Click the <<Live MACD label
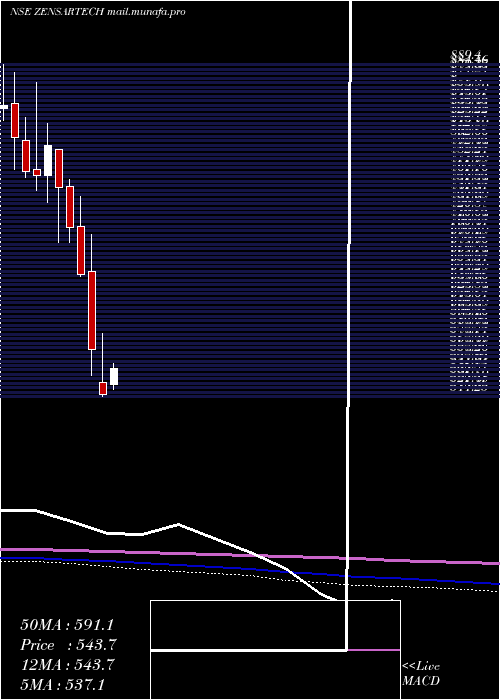This screenshot has height=700, width=500. [x=421, y=674]
